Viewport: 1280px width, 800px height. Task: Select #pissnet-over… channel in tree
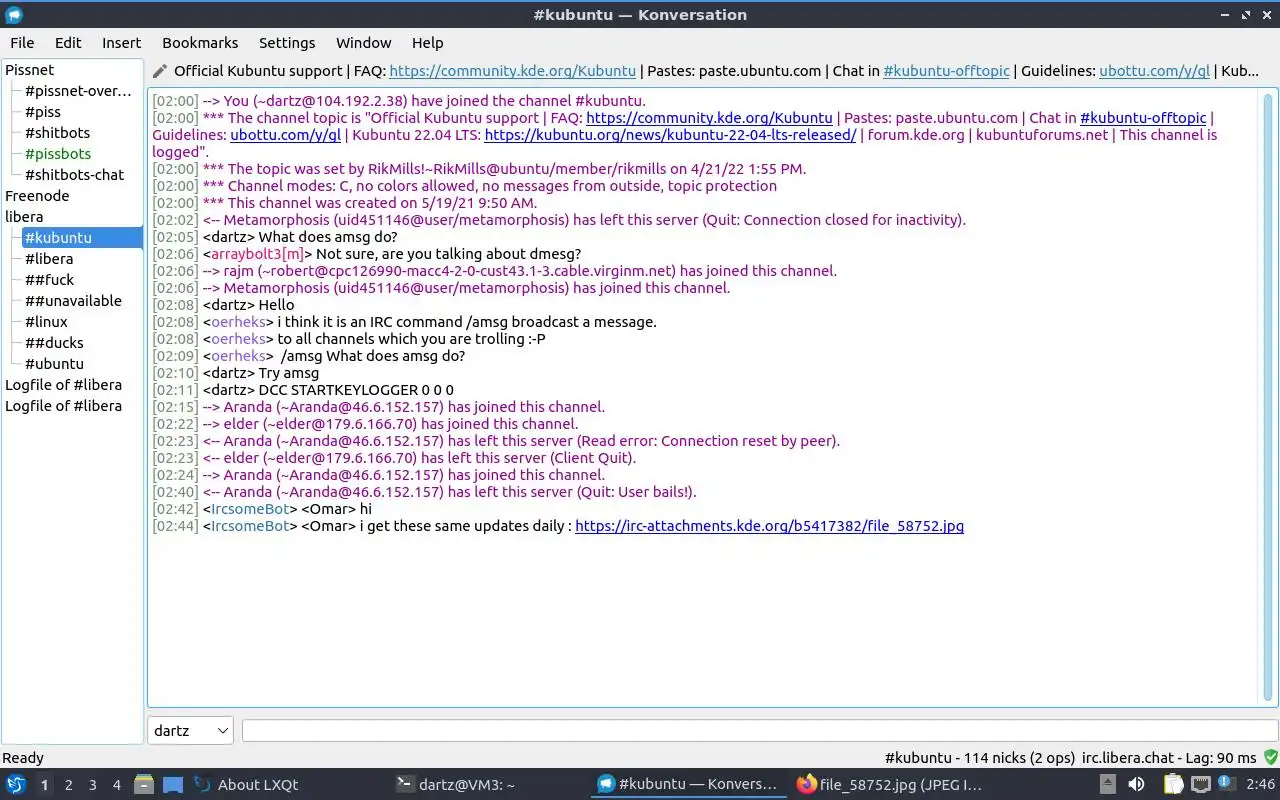click(x=78, y=91)
